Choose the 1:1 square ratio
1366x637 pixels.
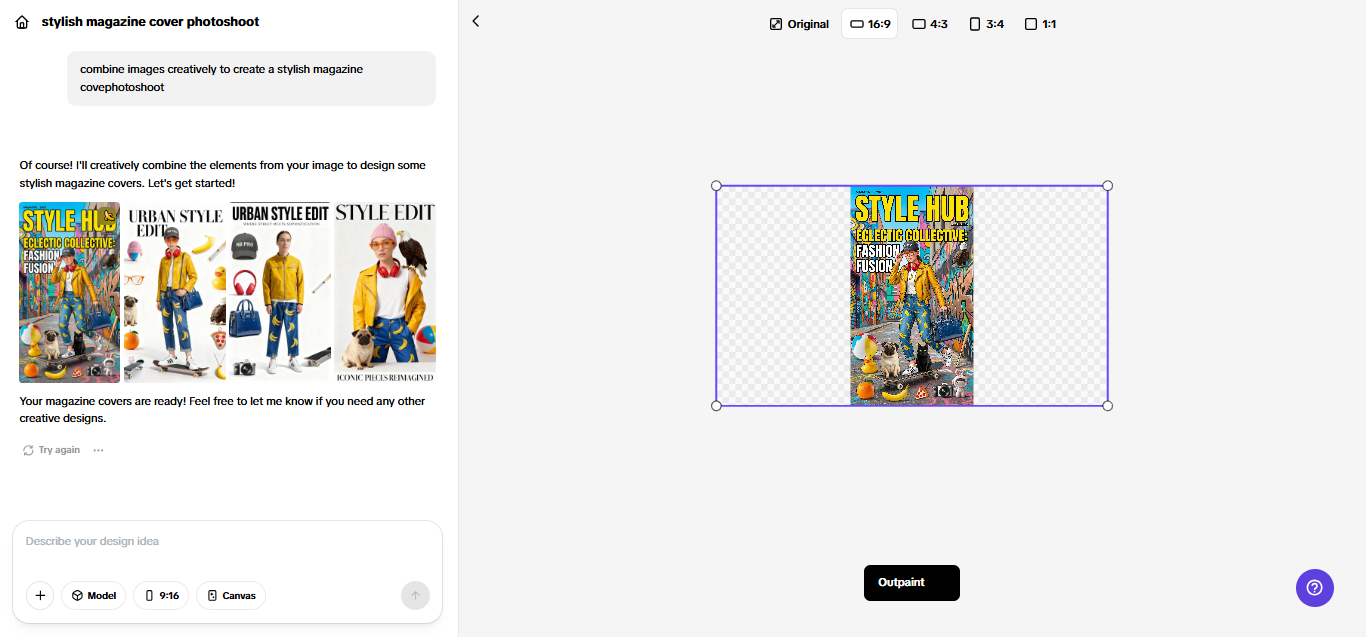tap(1041, 24)
